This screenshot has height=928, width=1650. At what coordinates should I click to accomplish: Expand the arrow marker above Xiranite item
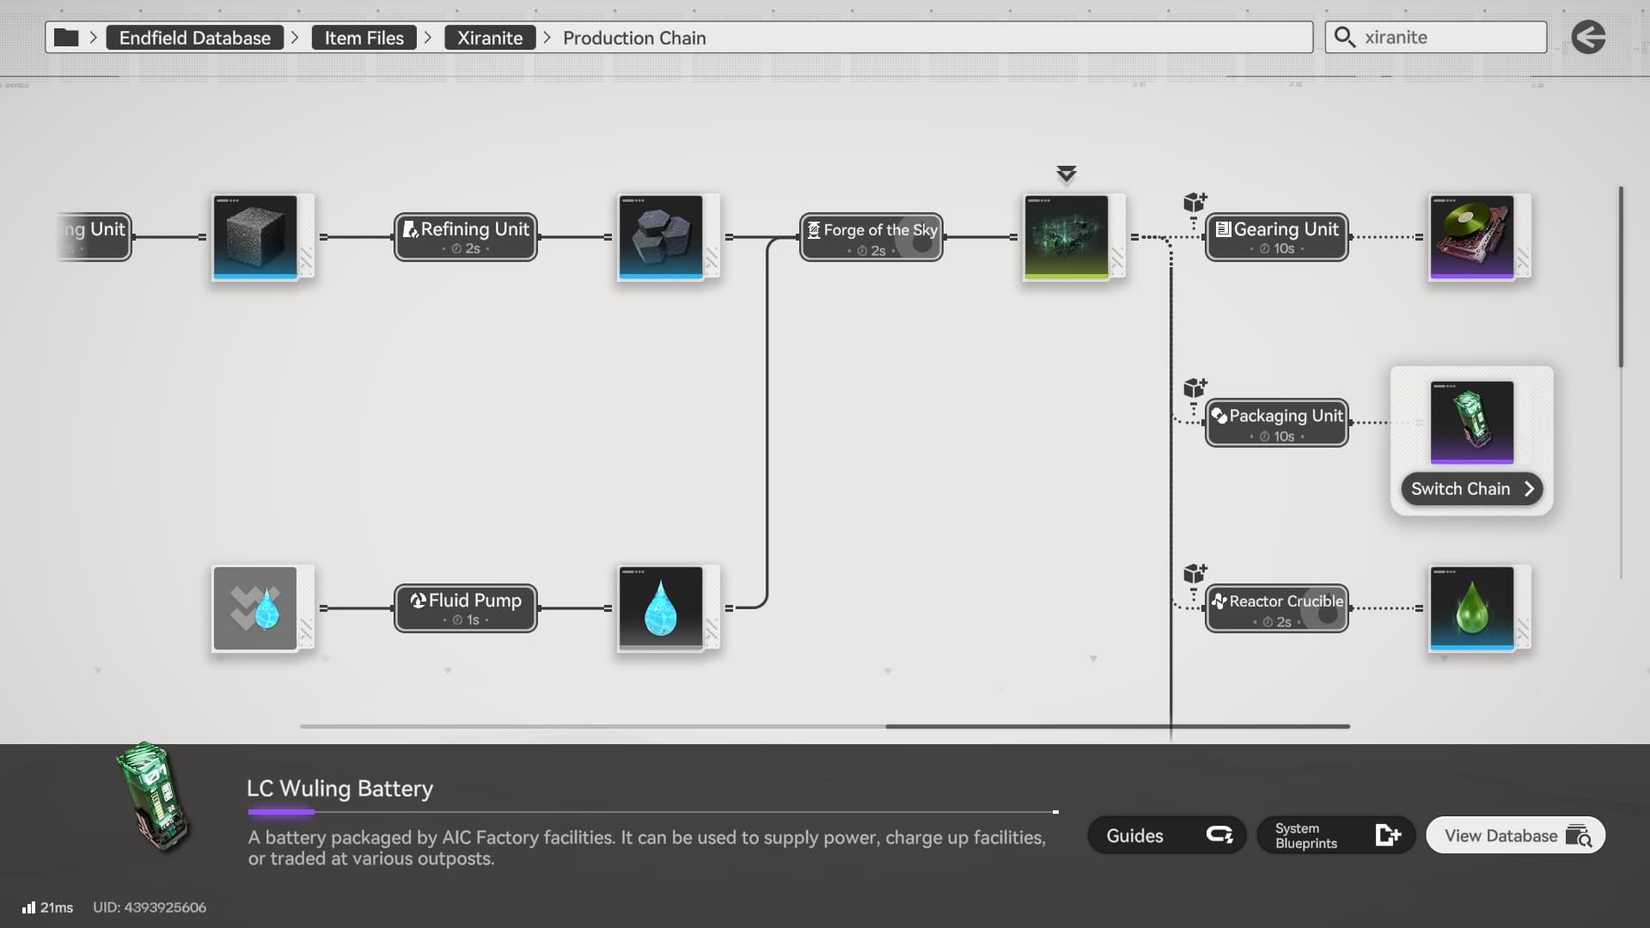click(x=1066, y=174)
